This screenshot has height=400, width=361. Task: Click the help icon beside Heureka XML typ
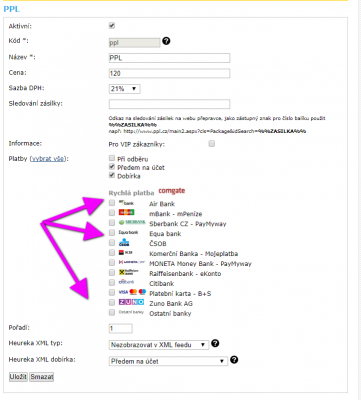(x=215, y=343)
